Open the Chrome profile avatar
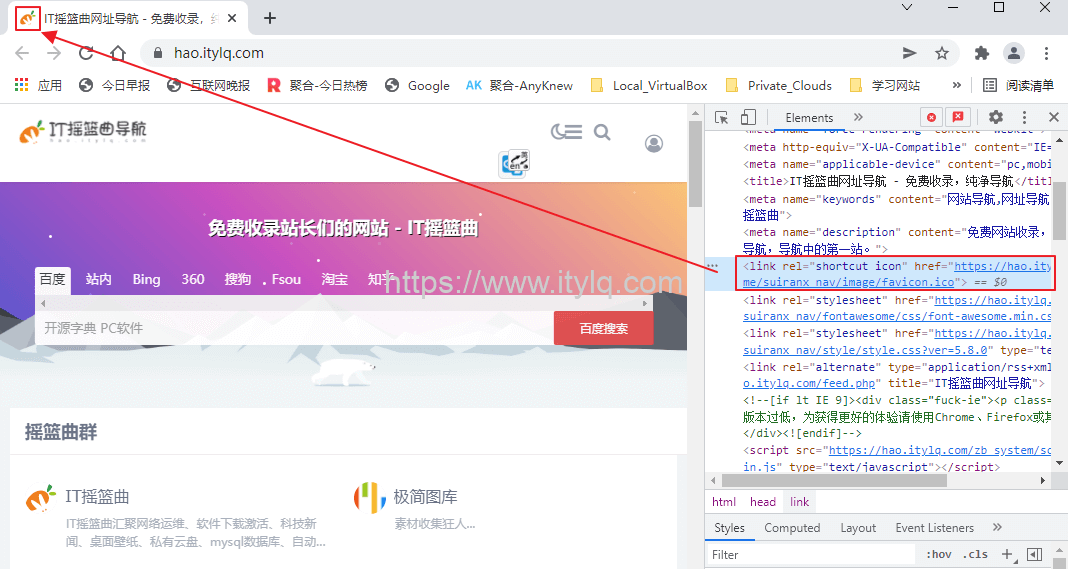The height and width of the screenshot is (569, 1068). 1014,53
